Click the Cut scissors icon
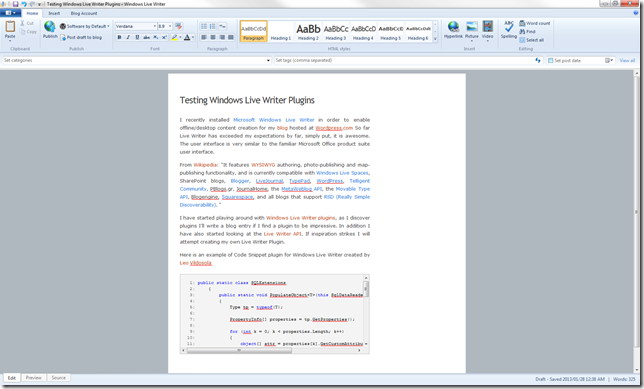 point(23,23)
